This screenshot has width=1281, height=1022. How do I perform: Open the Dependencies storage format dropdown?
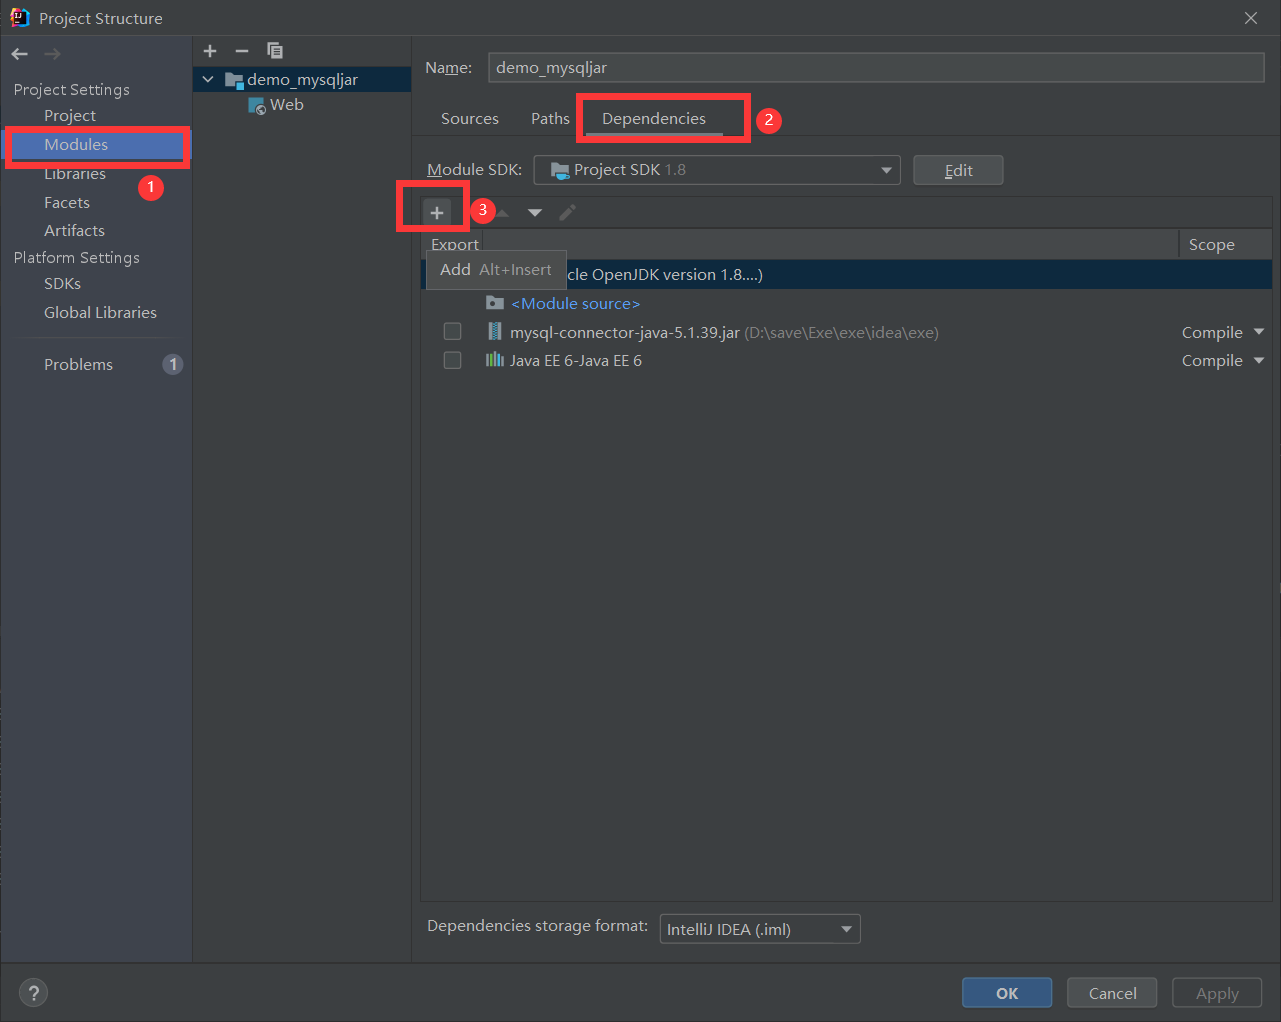pyautogui.click(x=760, y=929)
